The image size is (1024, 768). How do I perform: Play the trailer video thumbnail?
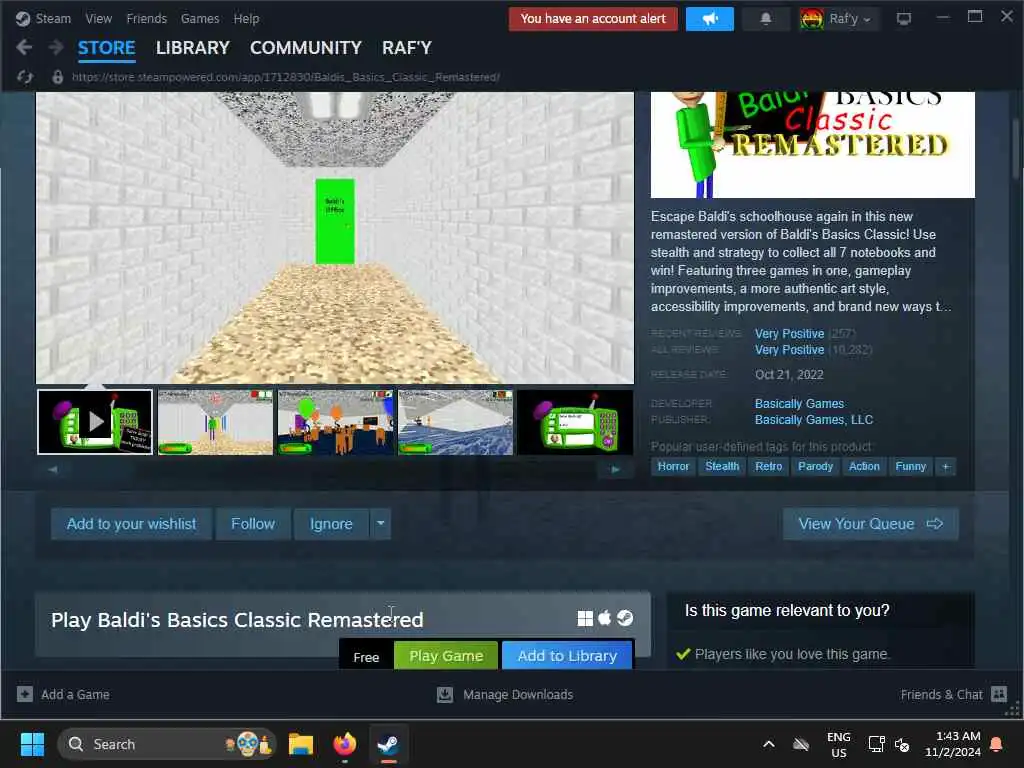click(x=95, y=422)
